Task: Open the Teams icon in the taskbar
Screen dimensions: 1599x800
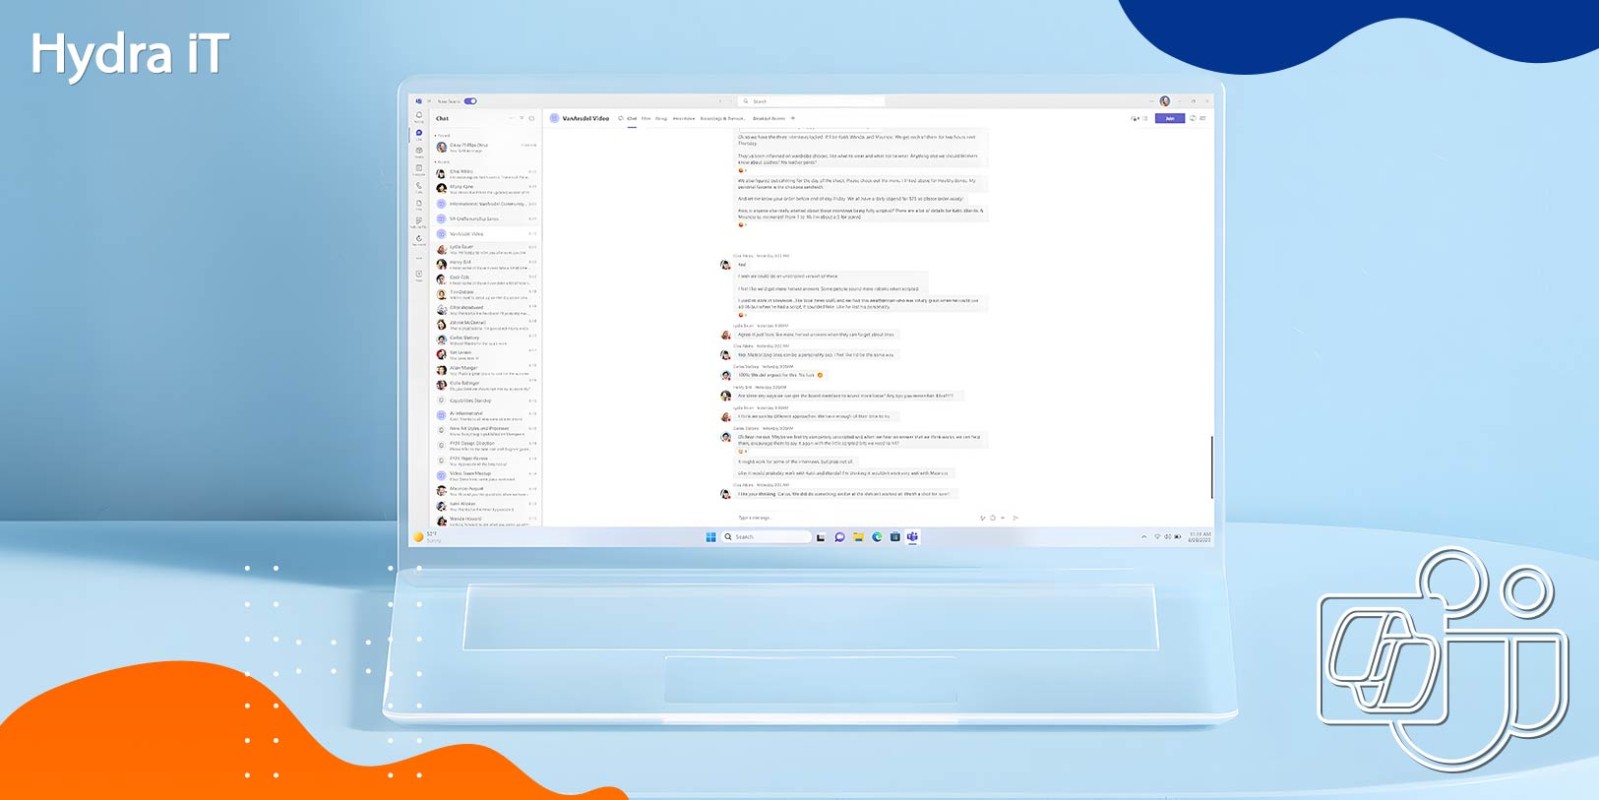Action: click(x=912, y=537)
